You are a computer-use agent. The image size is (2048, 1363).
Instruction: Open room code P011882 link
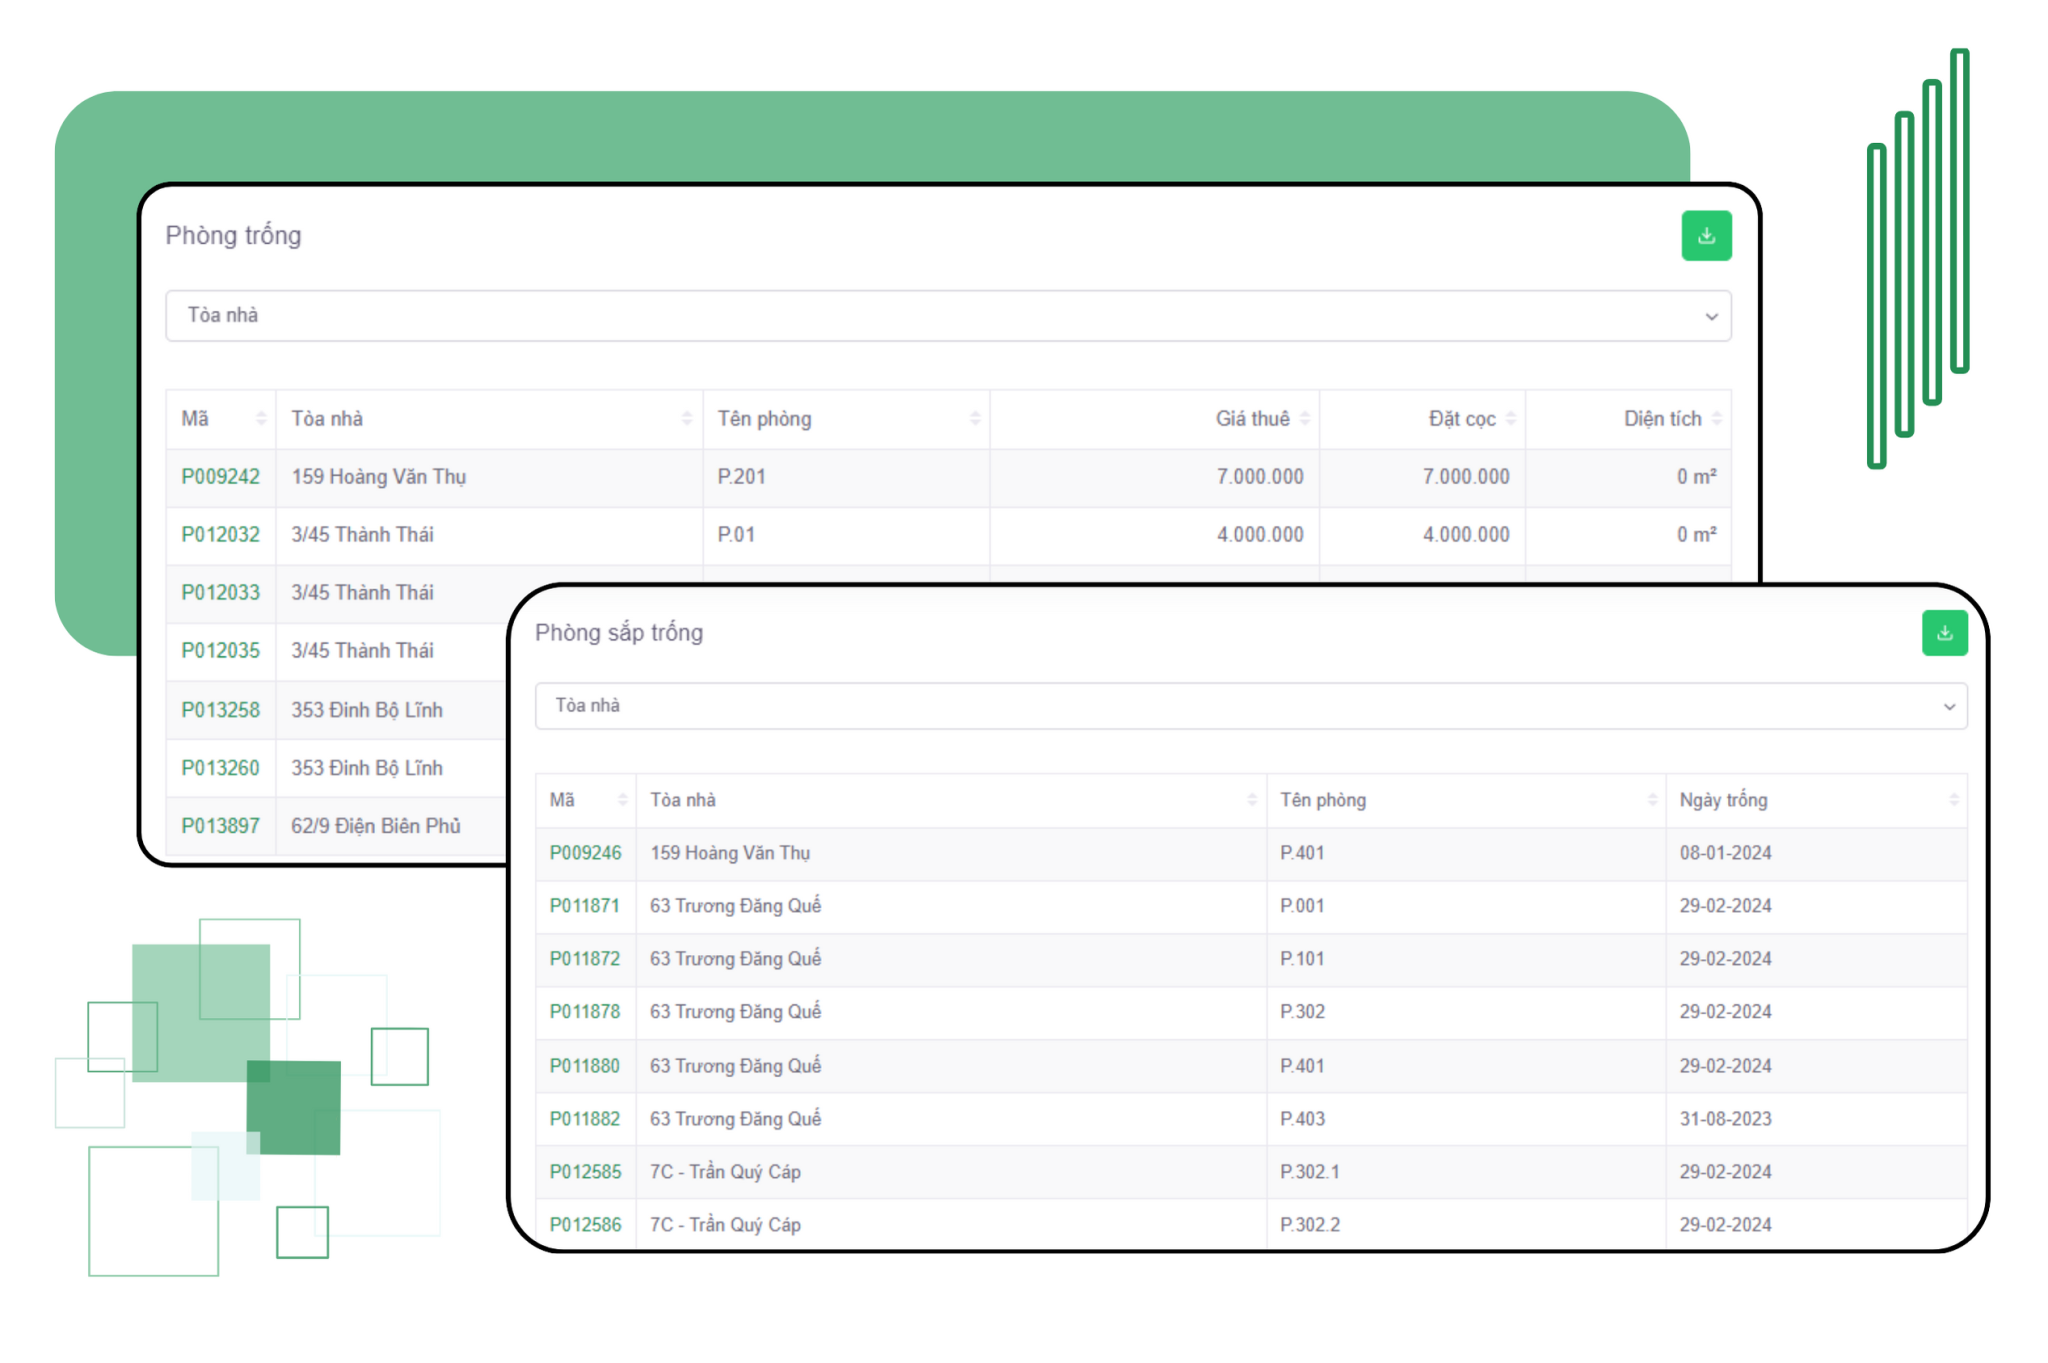[585, 1119]
